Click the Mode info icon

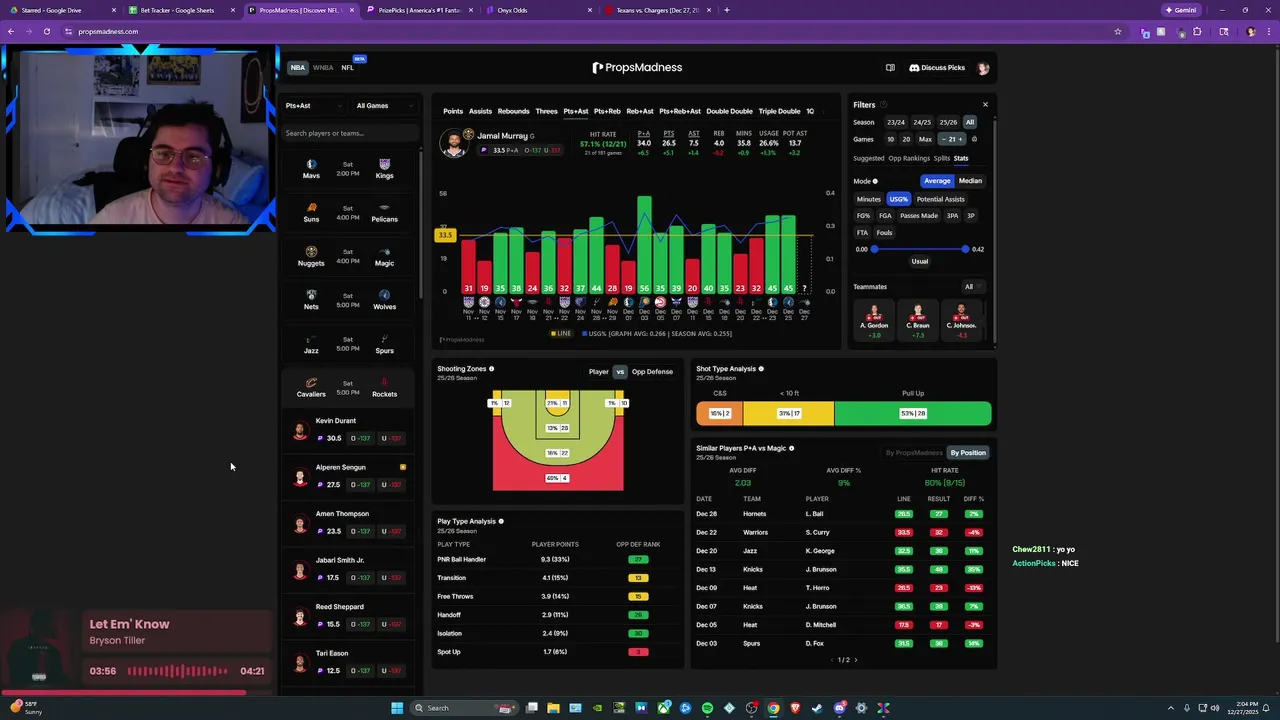[x=875, y=181]
